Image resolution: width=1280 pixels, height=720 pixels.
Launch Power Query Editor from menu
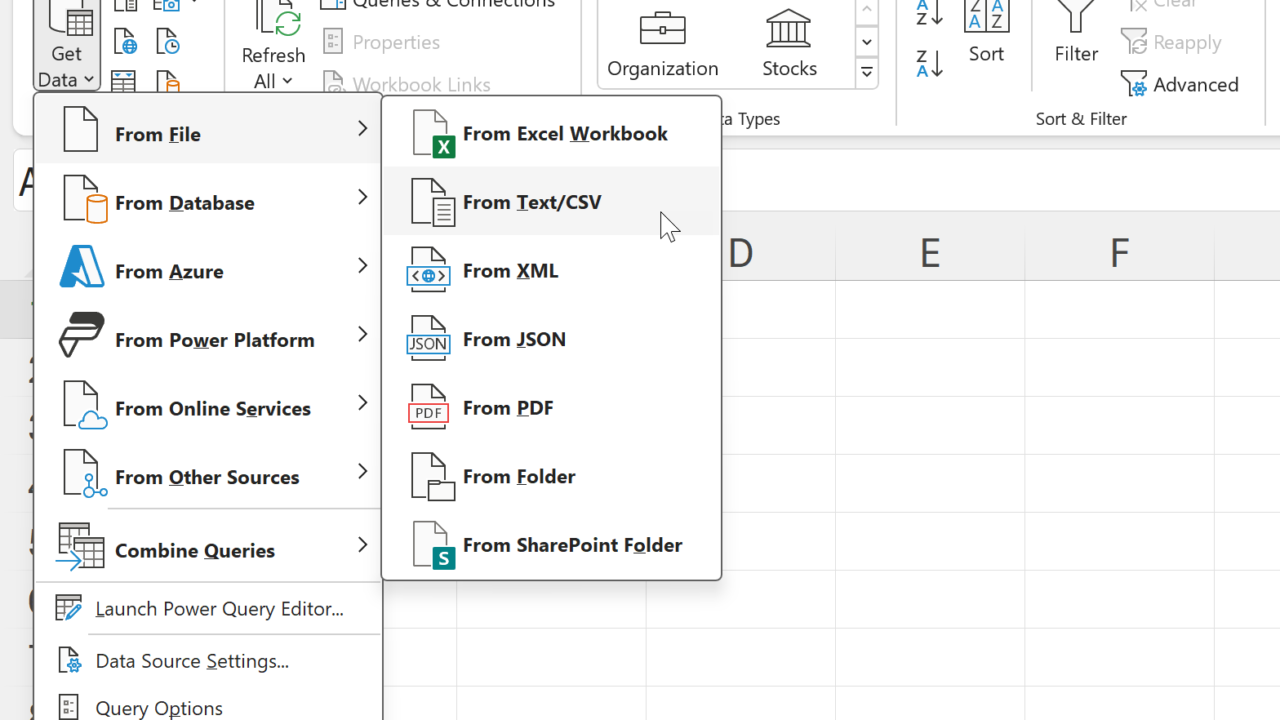tap(219, 609)
